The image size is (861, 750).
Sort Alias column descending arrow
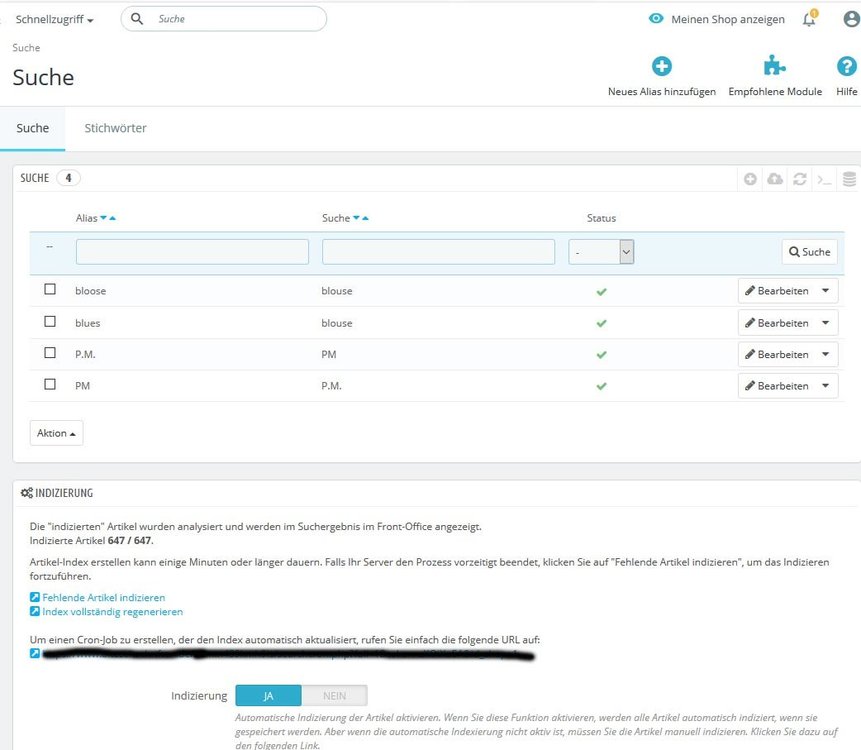103,218
